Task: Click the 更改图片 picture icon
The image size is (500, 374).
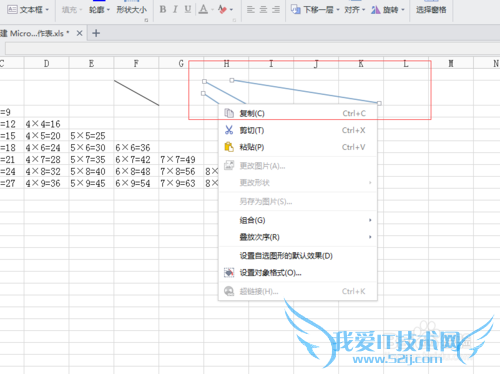Action: 229,166
